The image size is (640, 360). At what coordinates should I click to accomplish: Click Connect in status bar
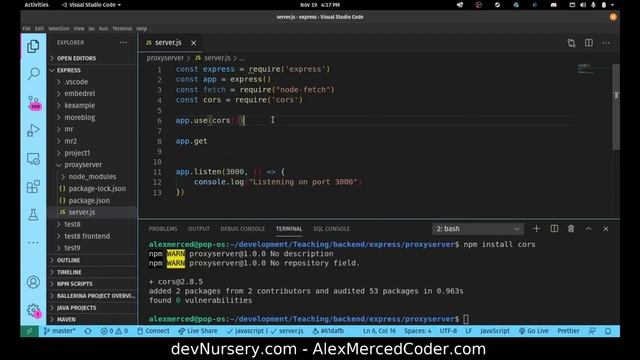pos(153,331)
